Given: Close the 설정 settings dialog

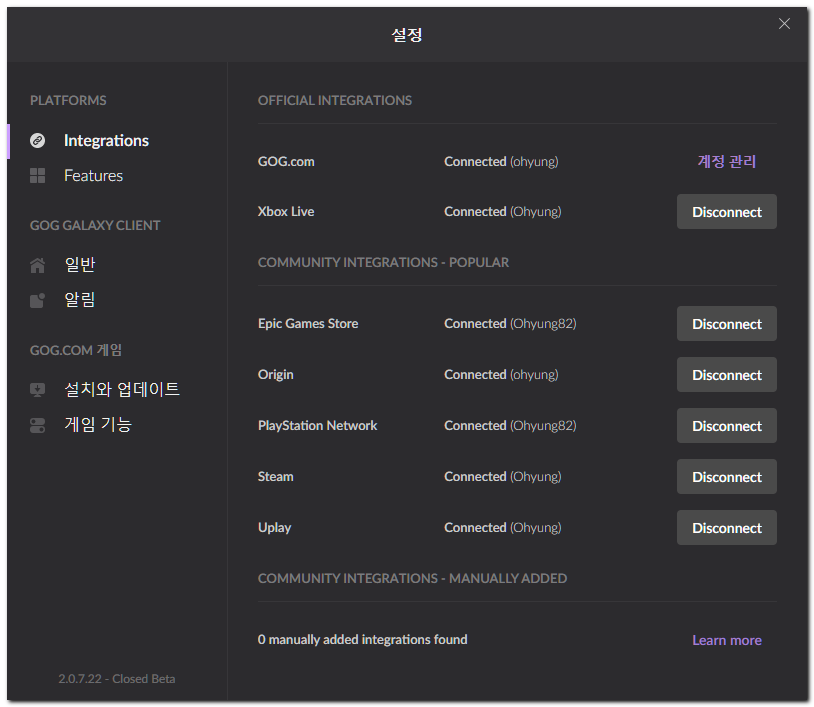Looking at the screenshot, I should coord(784,23).
